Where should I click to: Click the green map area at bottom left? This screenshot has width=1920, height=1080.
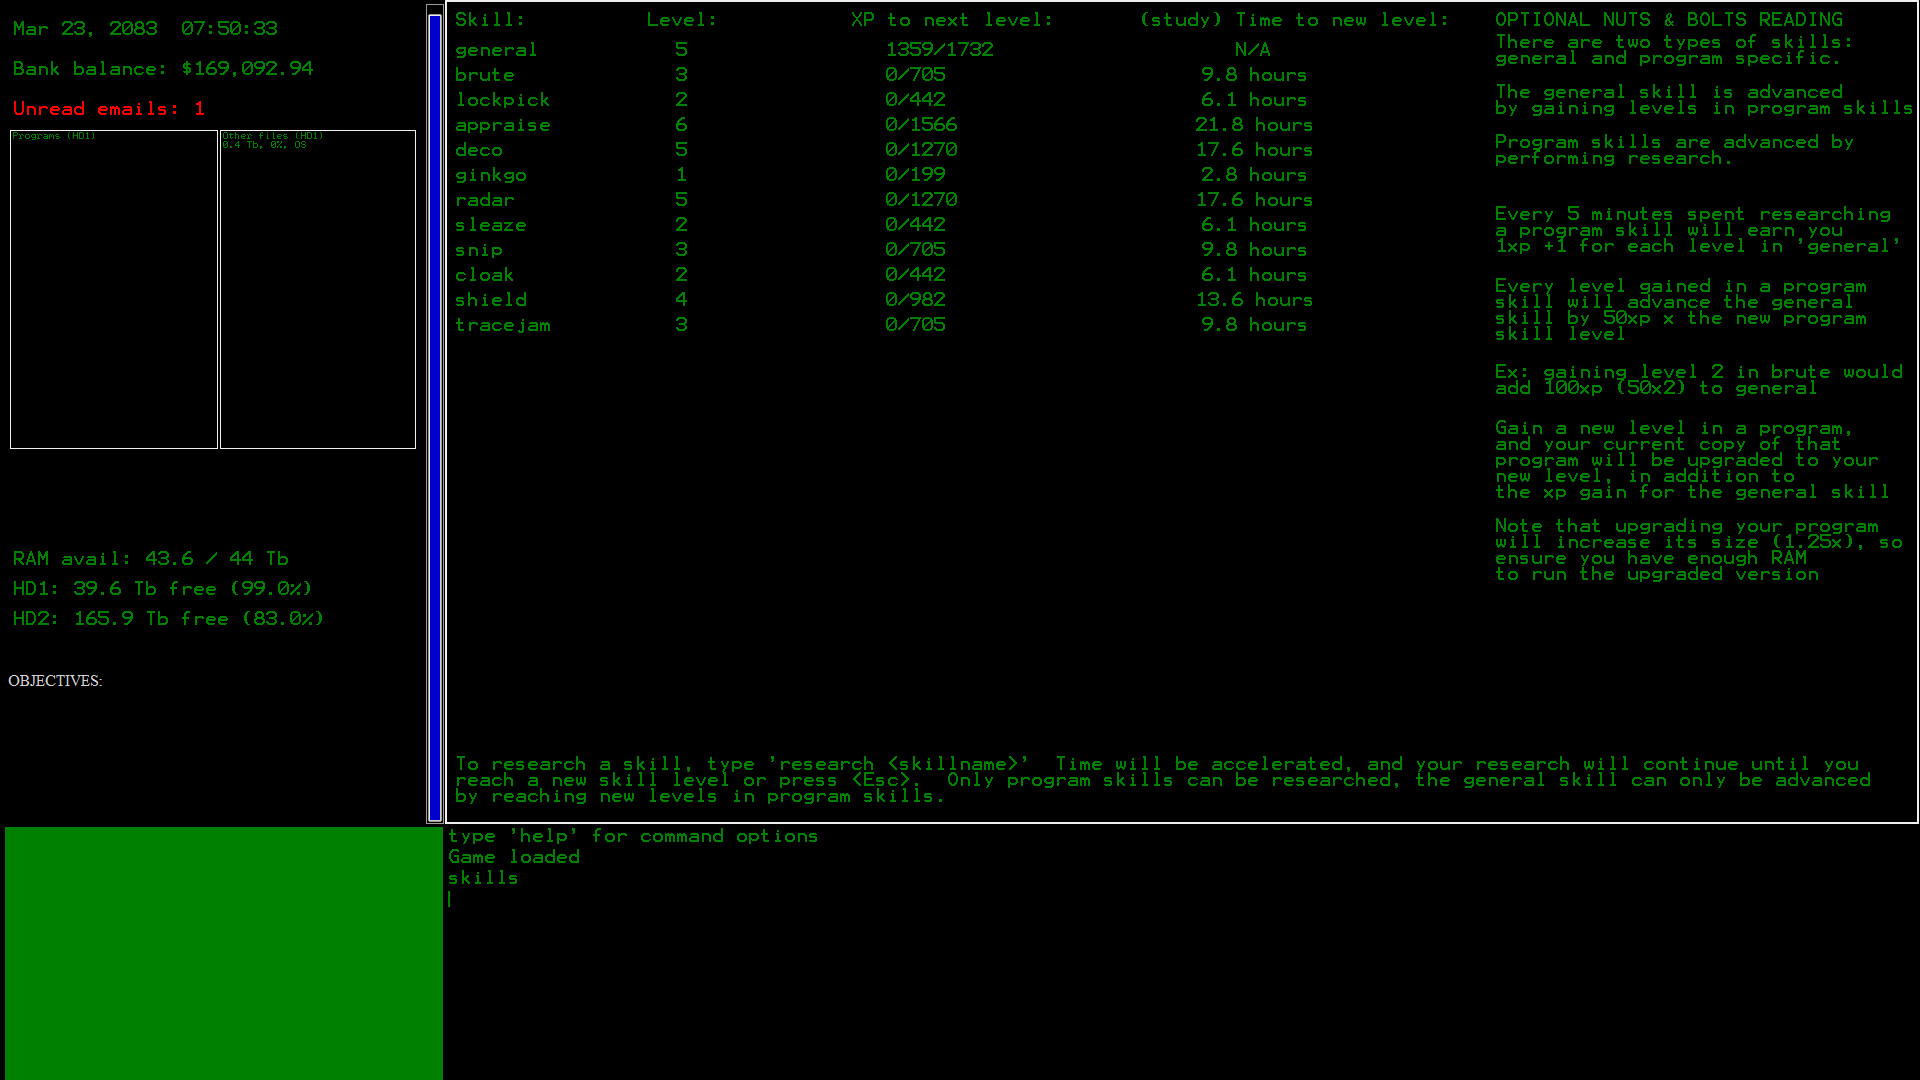(x=220, y=950)
